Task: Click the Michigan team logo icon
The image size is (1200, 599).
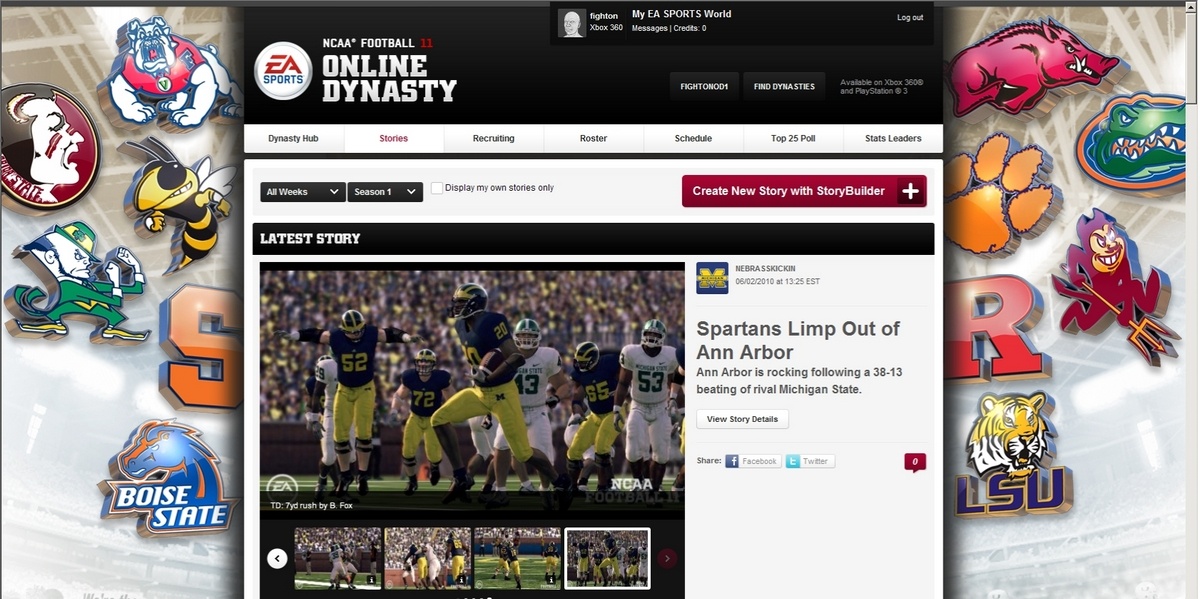Action: pos(712,278)
